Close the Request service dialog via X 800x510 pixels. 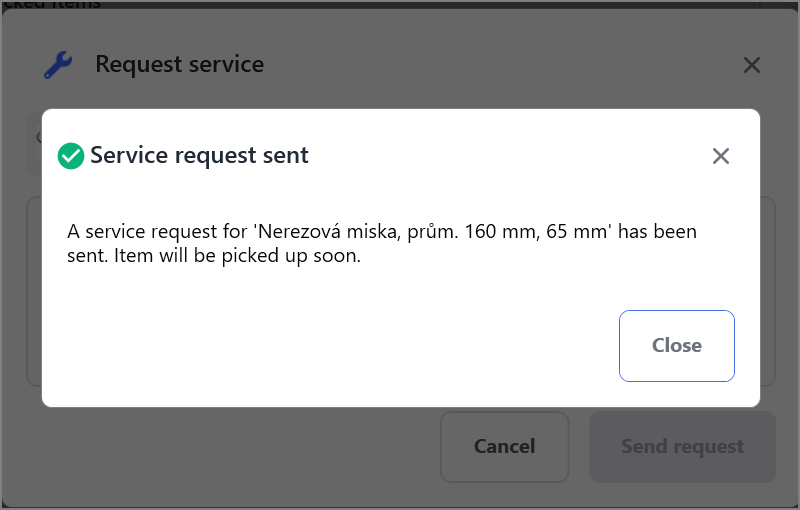click(752, 65)
